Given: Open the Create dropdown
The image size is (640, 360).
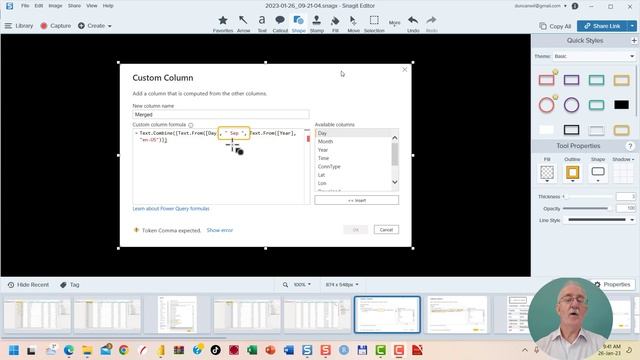Looking at the screenshot, I should [95, 26].
